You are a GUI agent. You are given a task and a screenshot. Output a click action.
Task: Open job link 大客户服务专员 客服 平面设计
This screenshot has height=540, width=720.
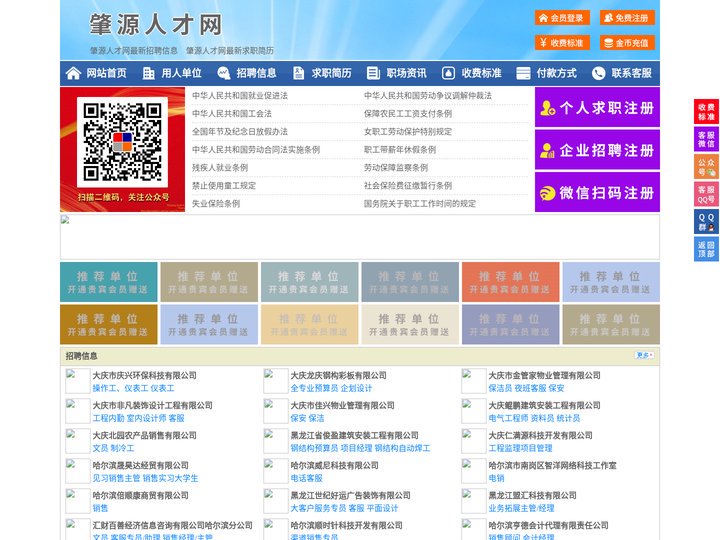click(344, 508)
